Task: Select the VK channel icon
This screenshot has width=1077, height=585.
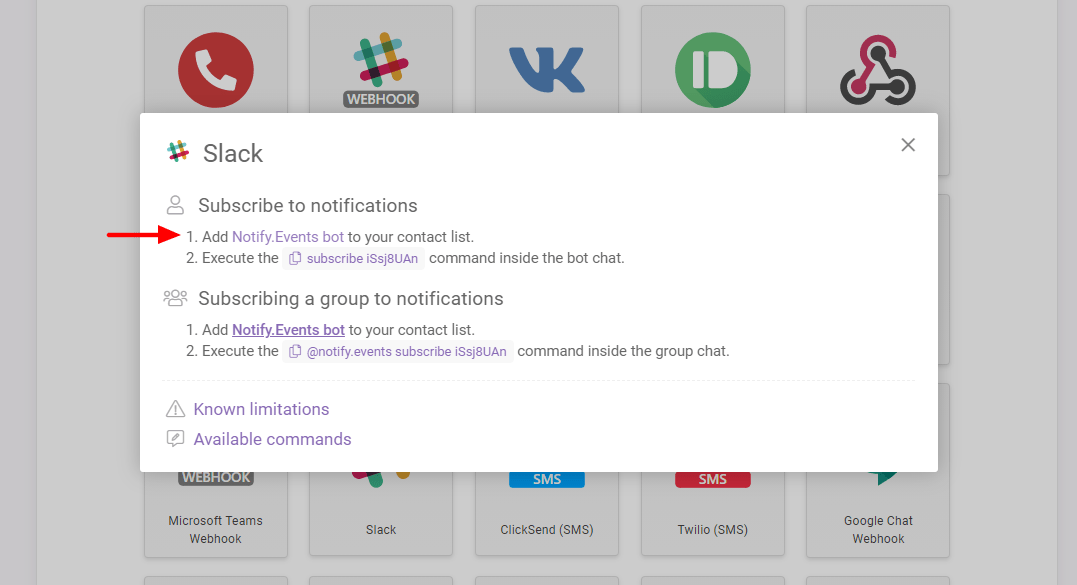Action: point(547,70)
